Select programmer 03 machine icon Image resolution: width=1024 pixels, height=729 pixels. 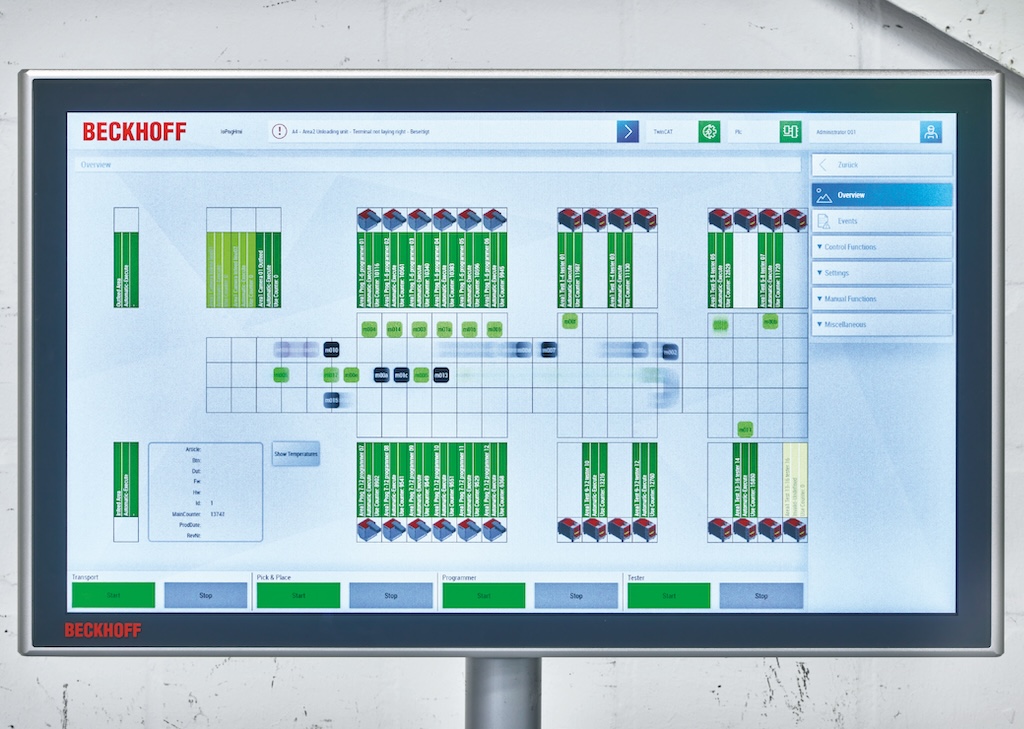[419, 219]
